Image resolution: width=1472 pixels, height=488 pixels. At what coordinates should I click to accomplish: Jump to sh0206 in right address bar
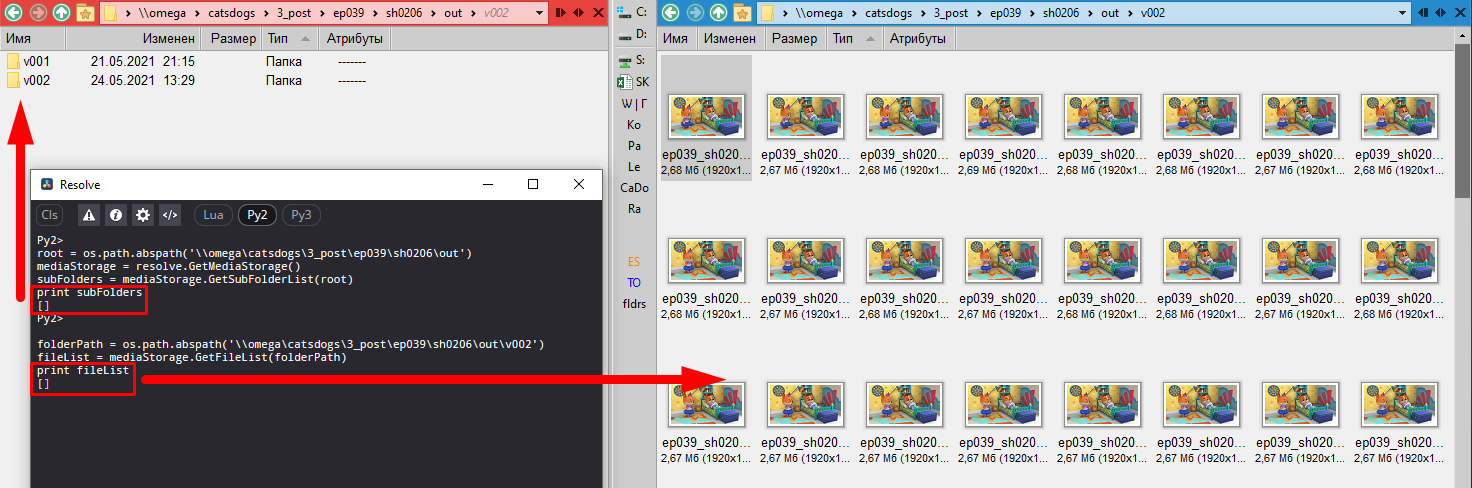click(x=1062, y=13)
